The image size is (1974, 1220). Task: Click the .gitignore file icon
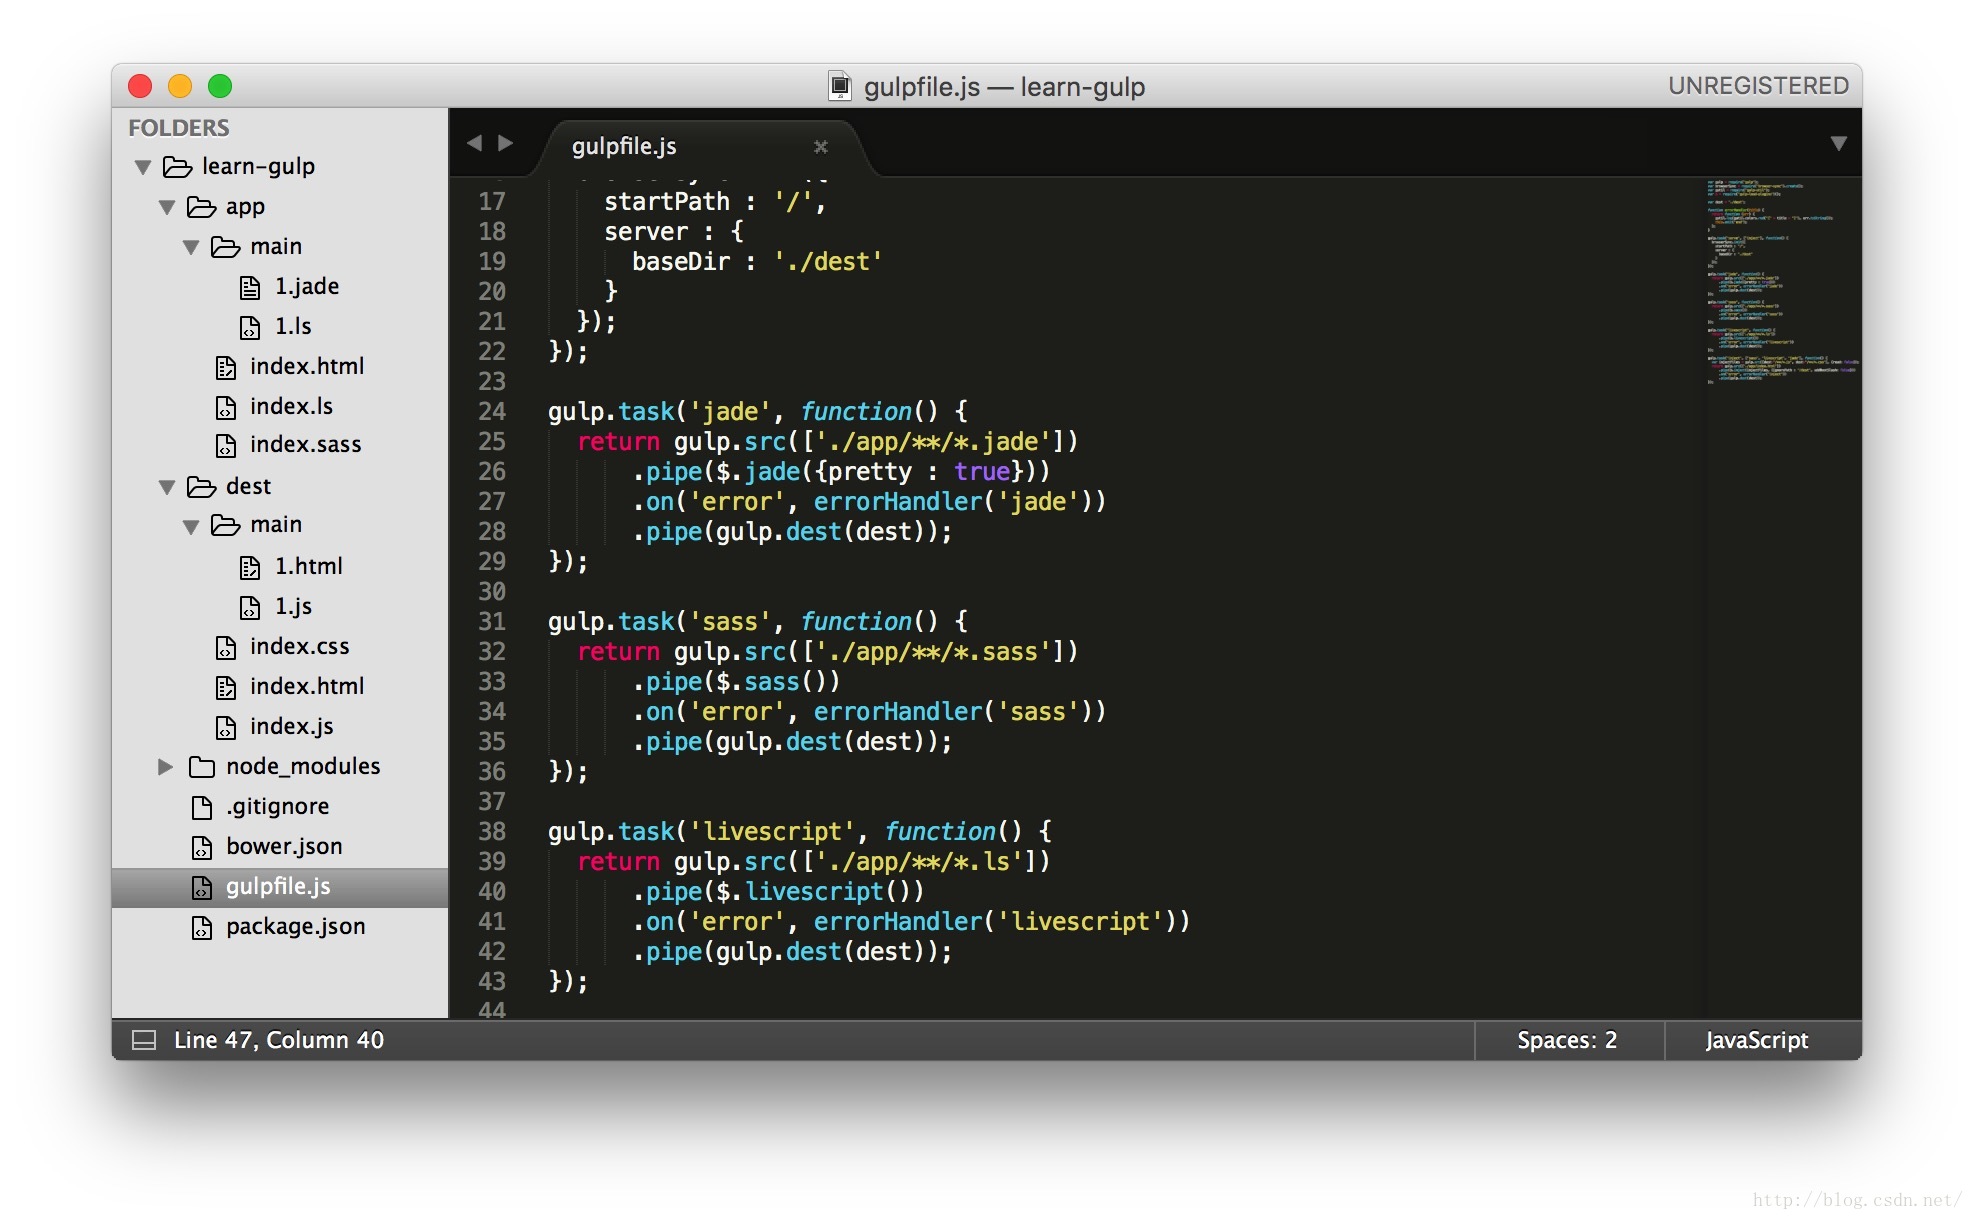point(202,807)
